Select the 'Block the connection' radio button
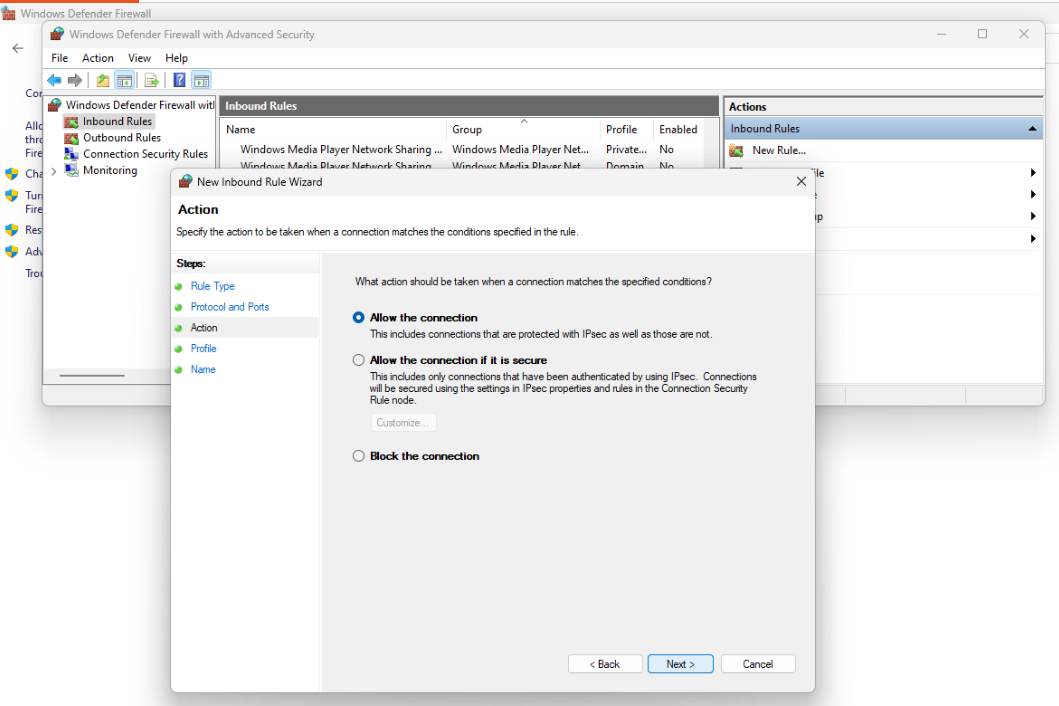 359,456
